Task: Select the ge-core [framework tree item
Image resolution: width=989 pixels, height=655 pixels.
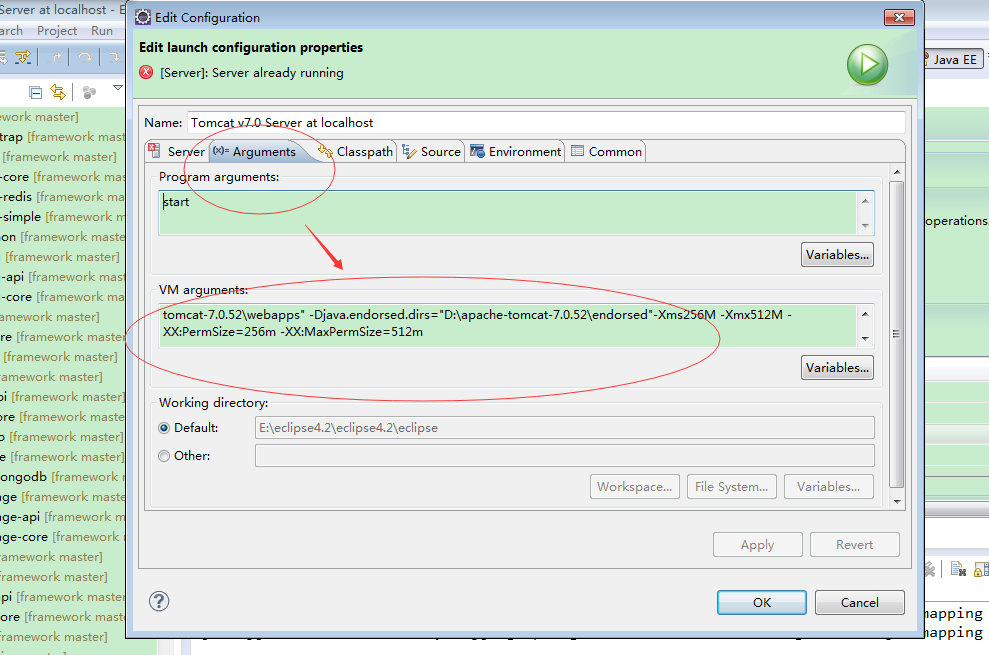Action: tap(62, 537)
